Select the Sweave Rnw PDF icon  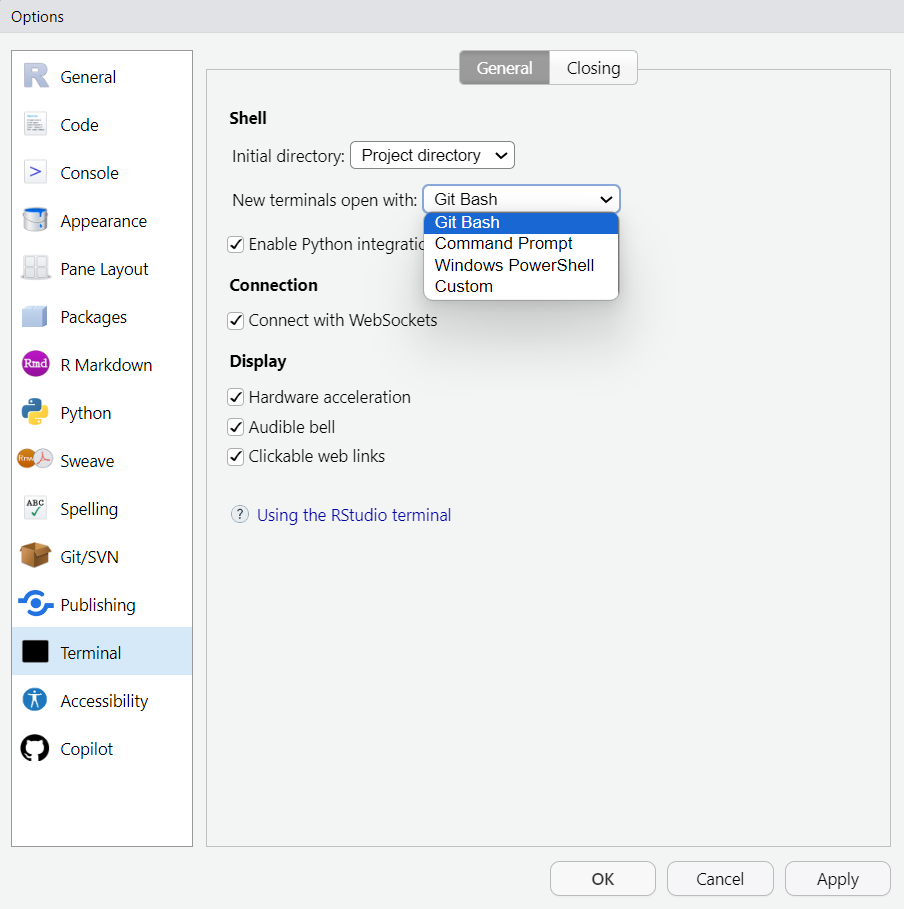coord(35,459)
